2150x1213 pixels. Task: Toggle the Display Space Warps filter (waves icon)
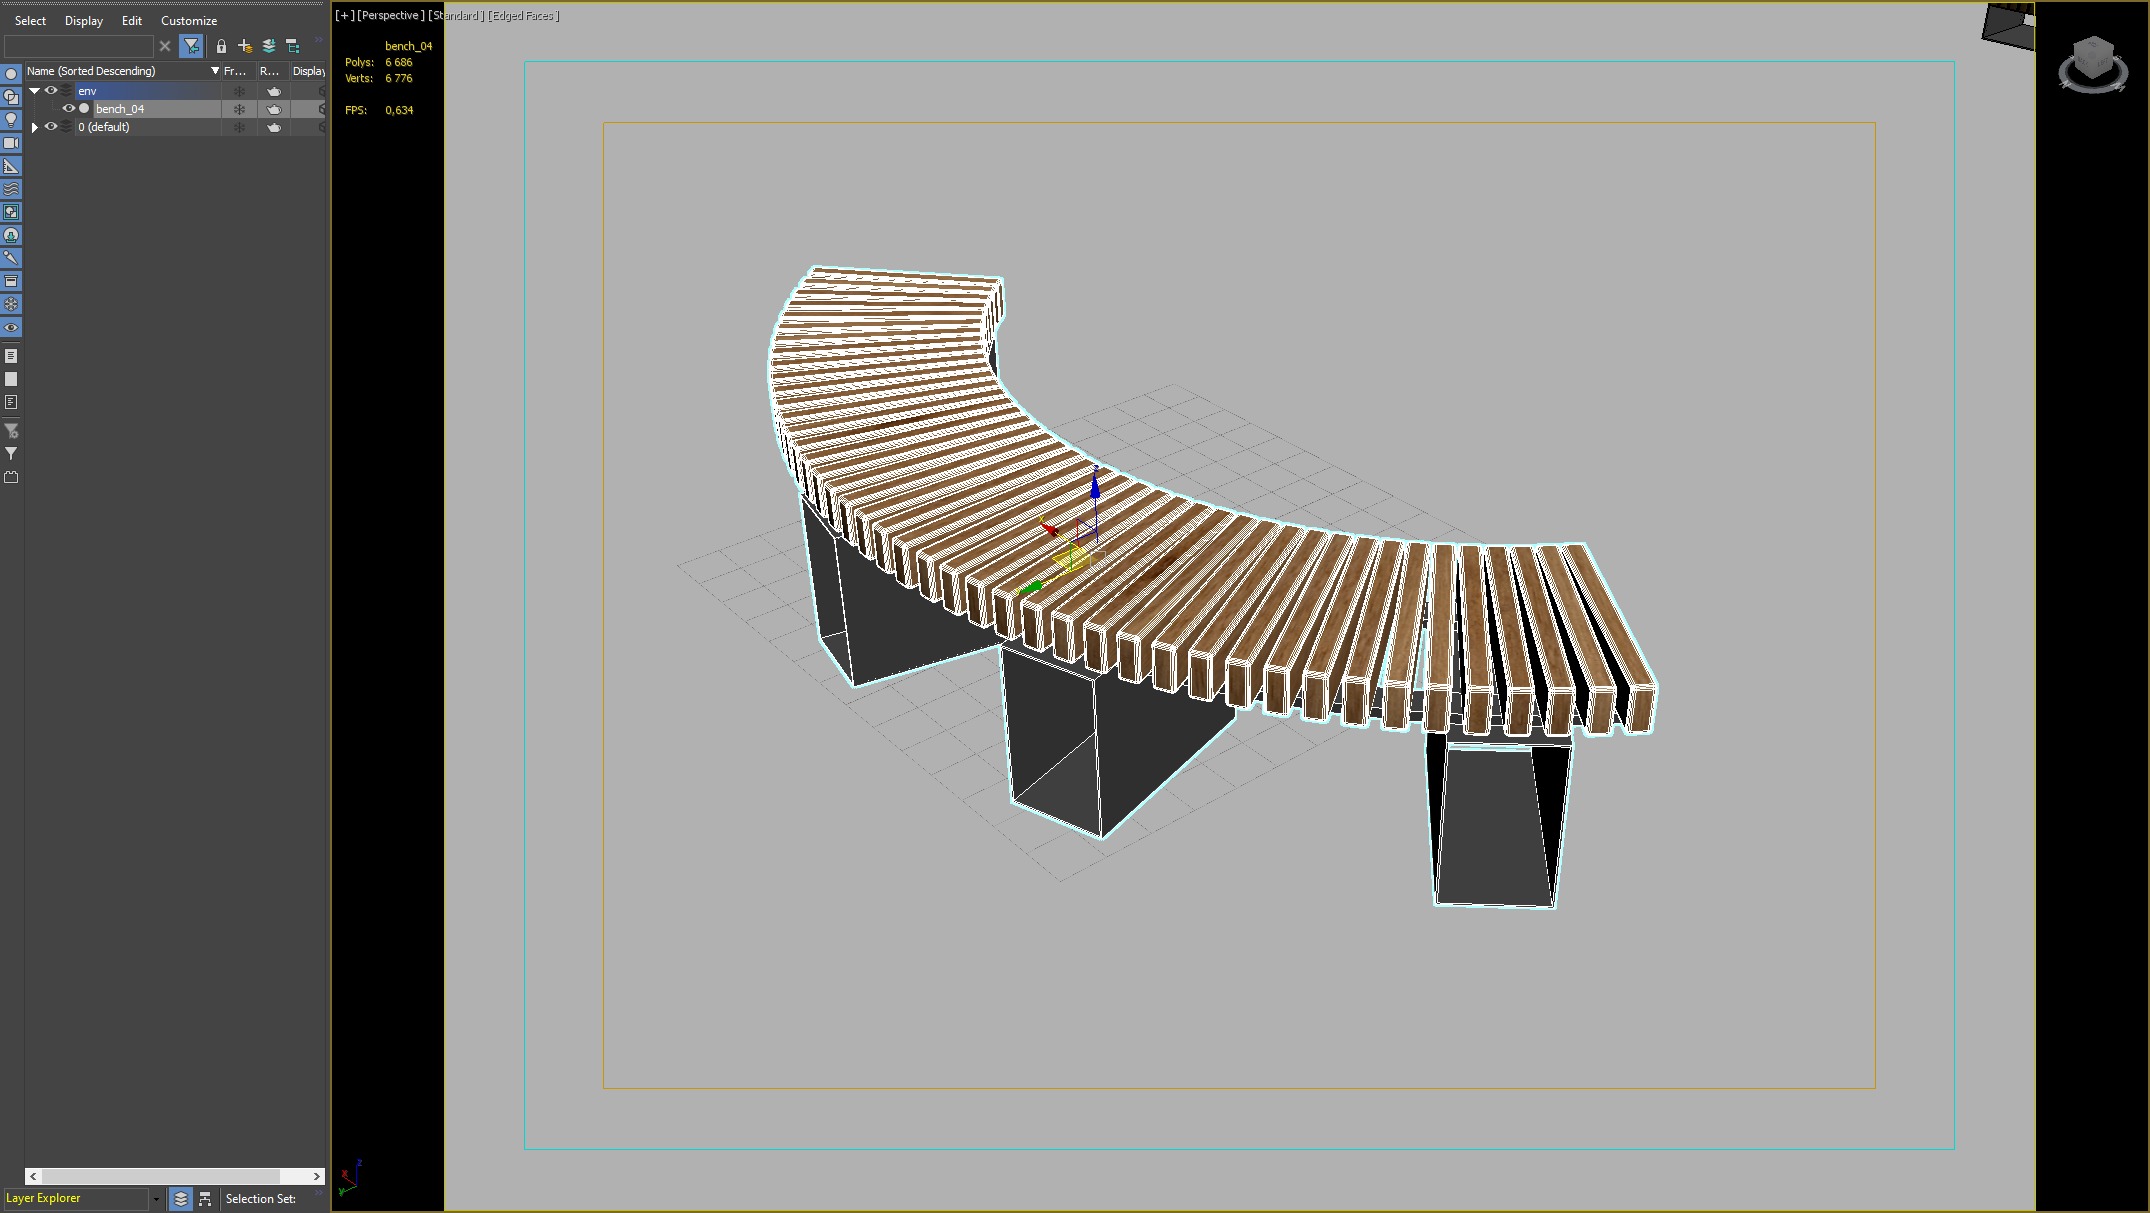(x=11, y=189)
